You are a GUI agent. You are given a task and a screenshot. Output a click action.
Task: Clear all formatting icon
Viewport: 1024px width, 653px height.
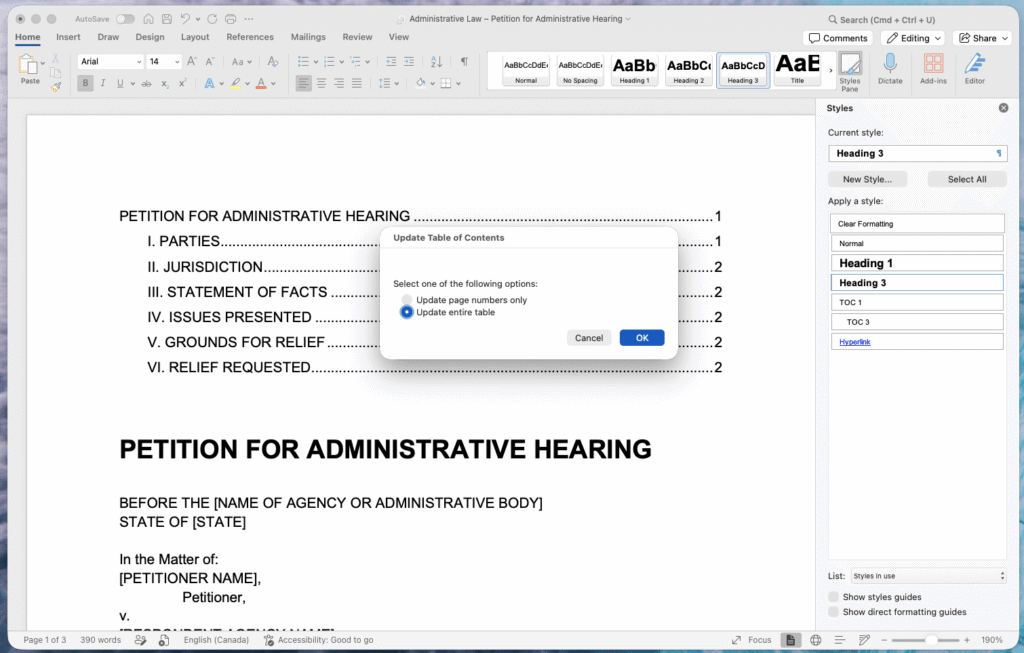273,61
